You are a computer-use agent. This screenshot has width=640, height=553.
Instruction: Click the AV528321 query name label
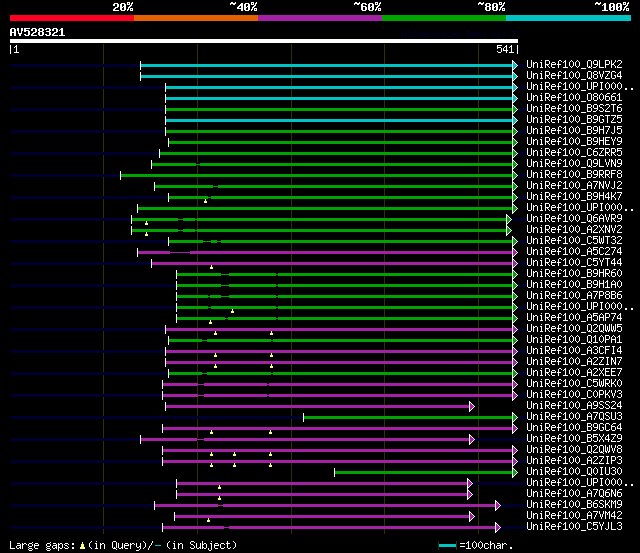pos(37,32)
